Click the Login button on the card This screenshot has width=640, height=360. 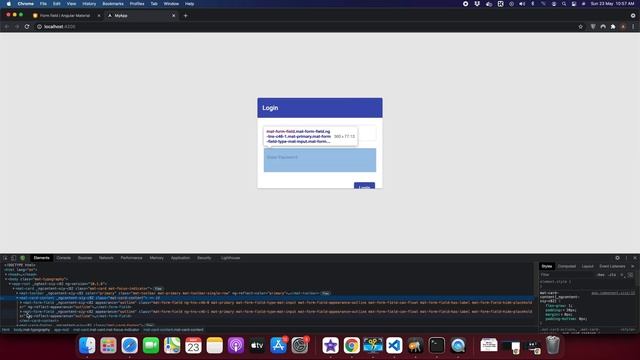pyautogui.click(x=364, y=186)
